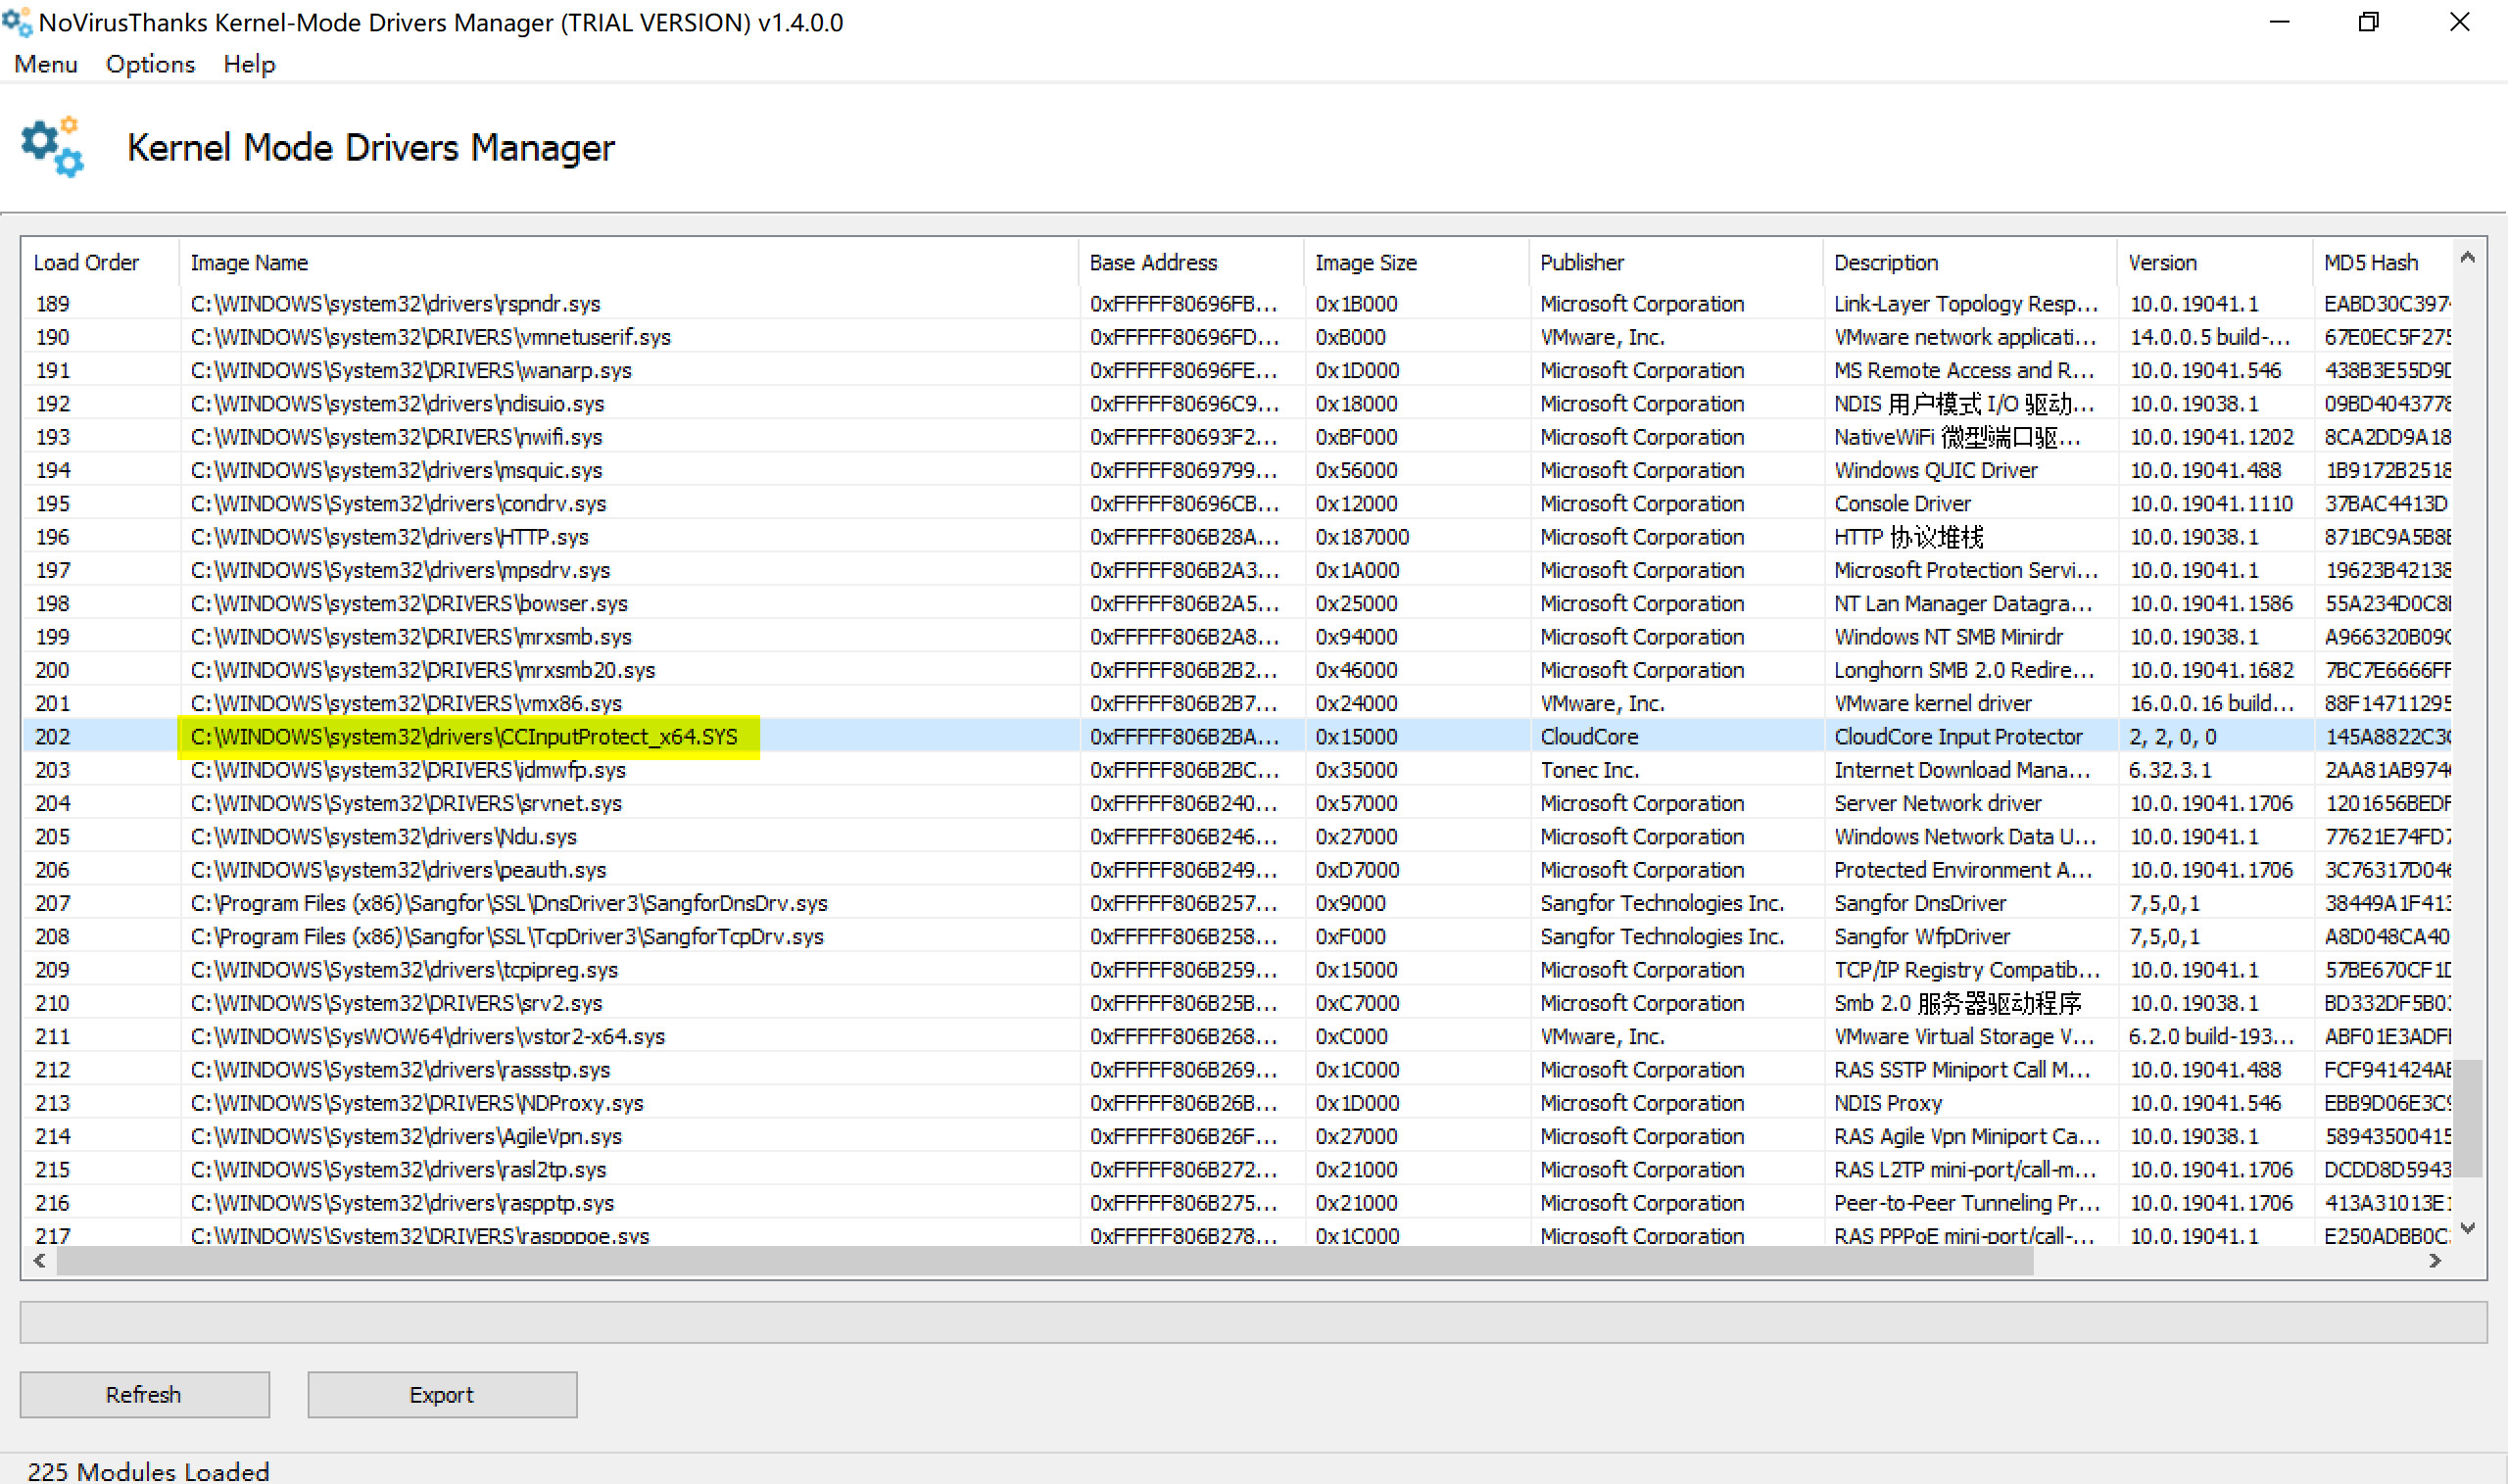Viewport: 2508px width, 1484px height.
Task: Click the empty status field above Refresh
Action: (x=1253, y=1322)
